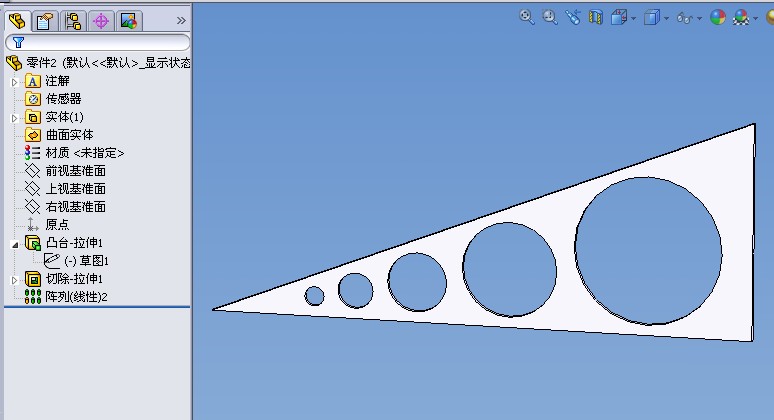Open the Apply Scene dropdown arrow

755,19
